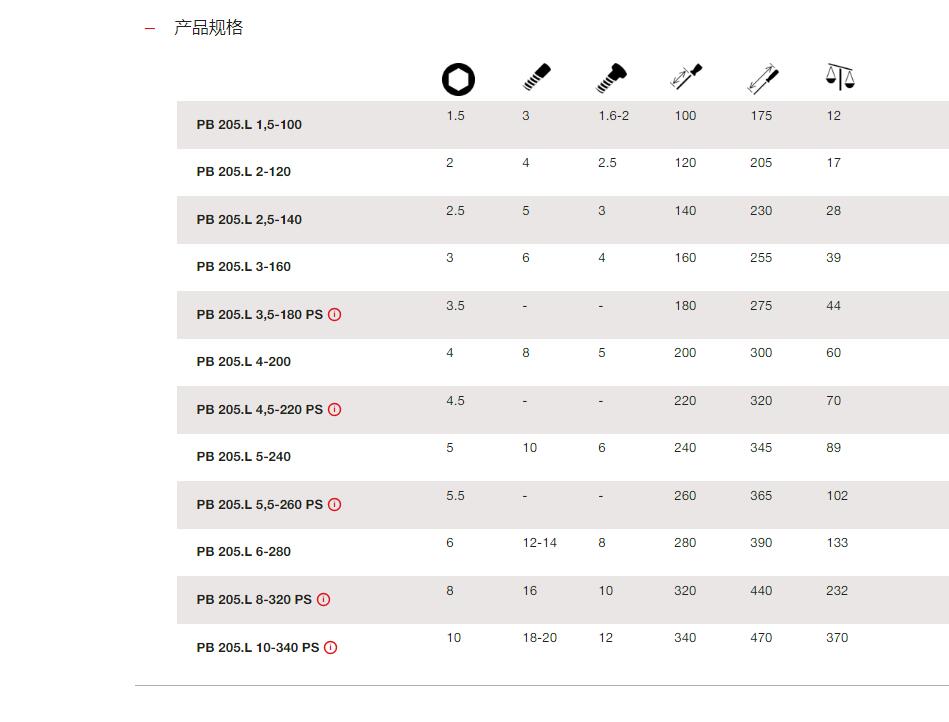Click the socket head cap screw icon

pos(611,78)
